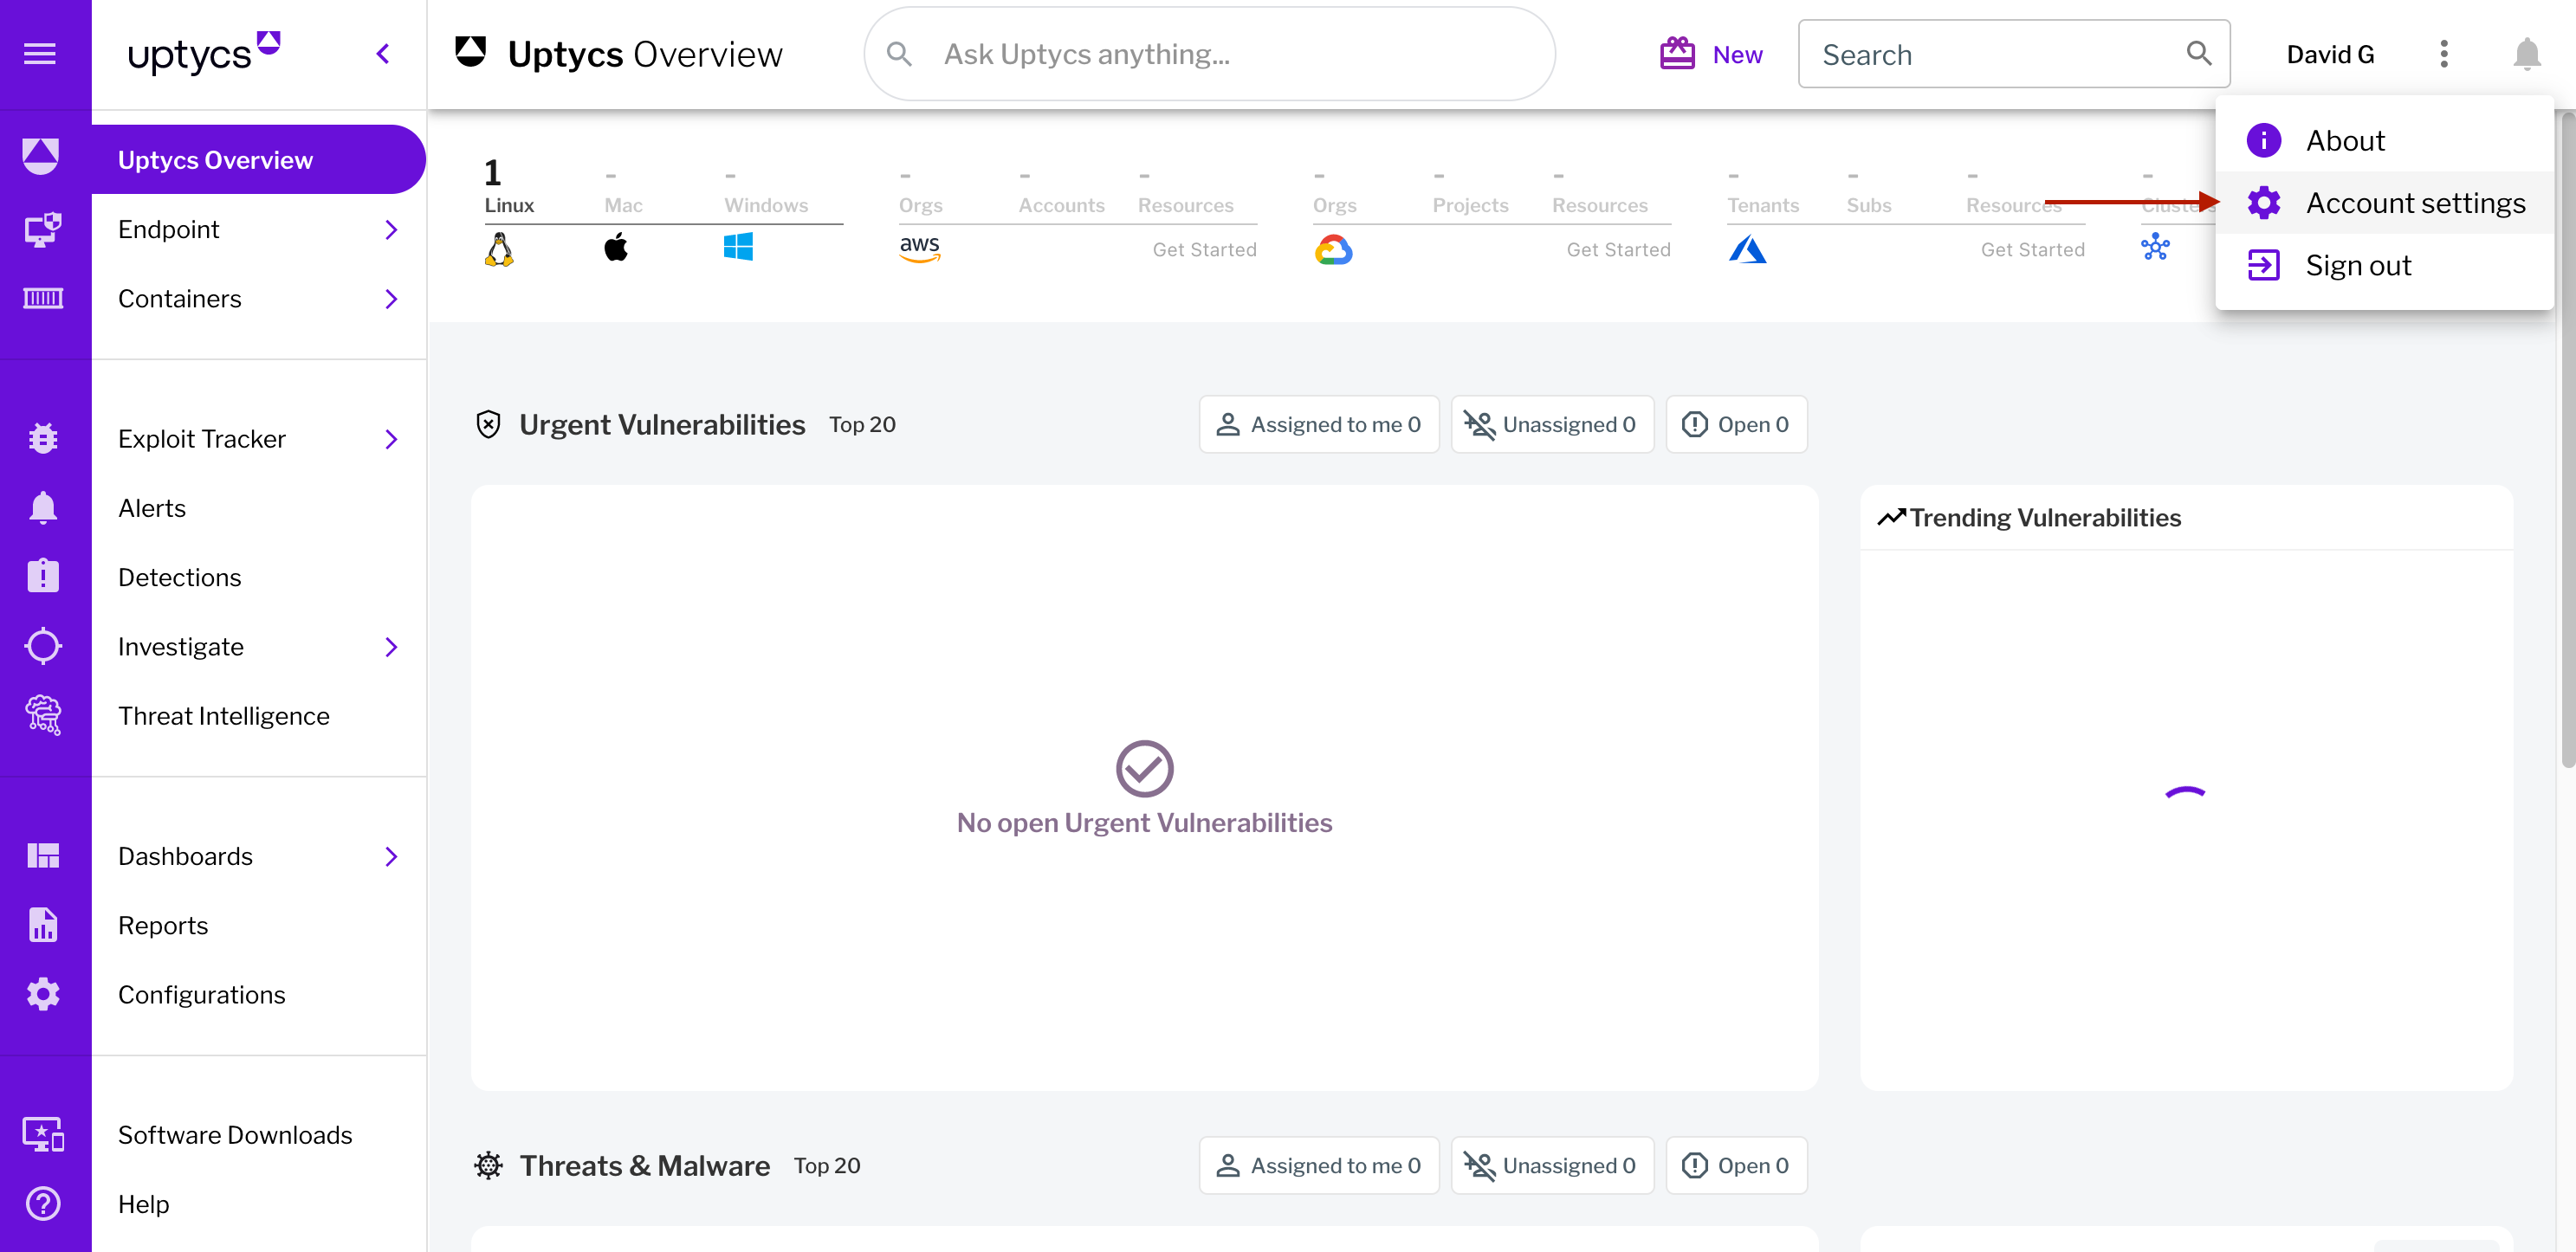The width and height of the screenshot is (2576, 1252).
Task: Toggle Unassigned filter under Threats & Malware
Action: click(1551, 1166)
